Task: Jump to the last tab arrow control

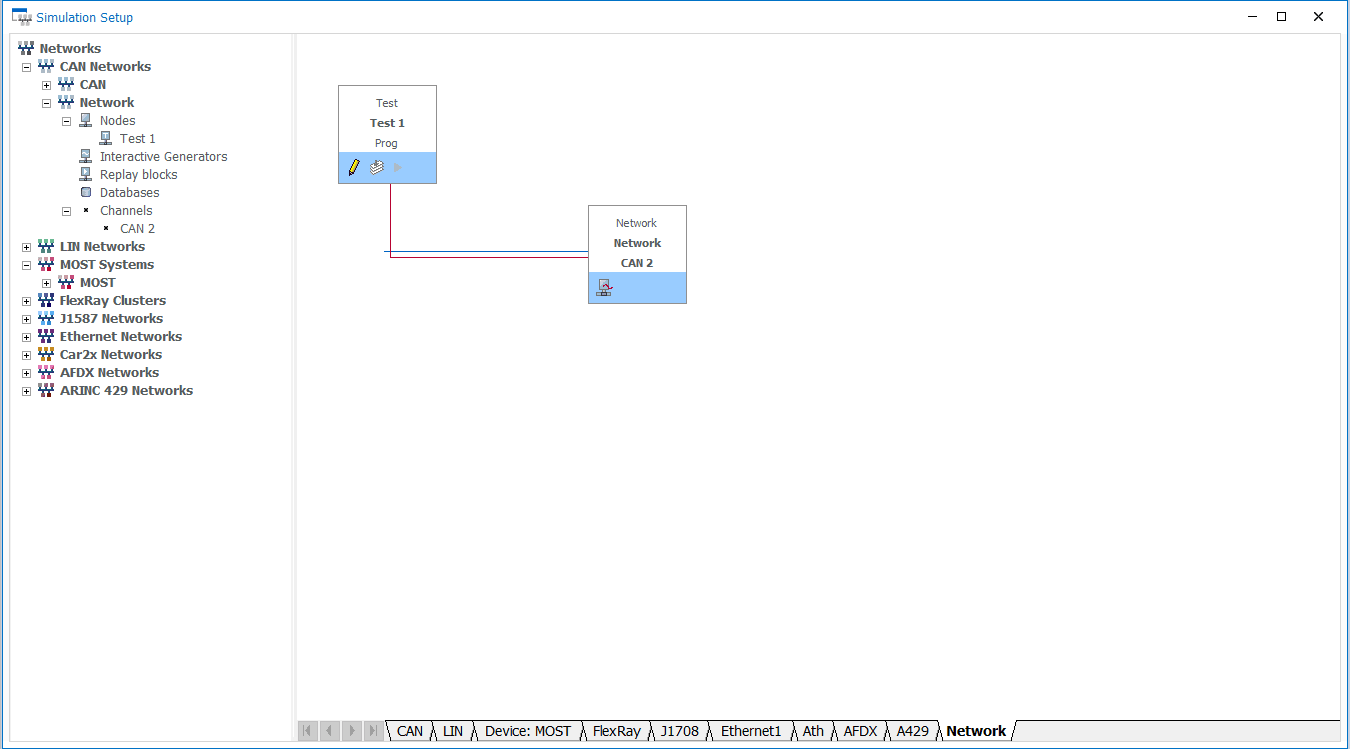Action: click(x=372, y=731)
